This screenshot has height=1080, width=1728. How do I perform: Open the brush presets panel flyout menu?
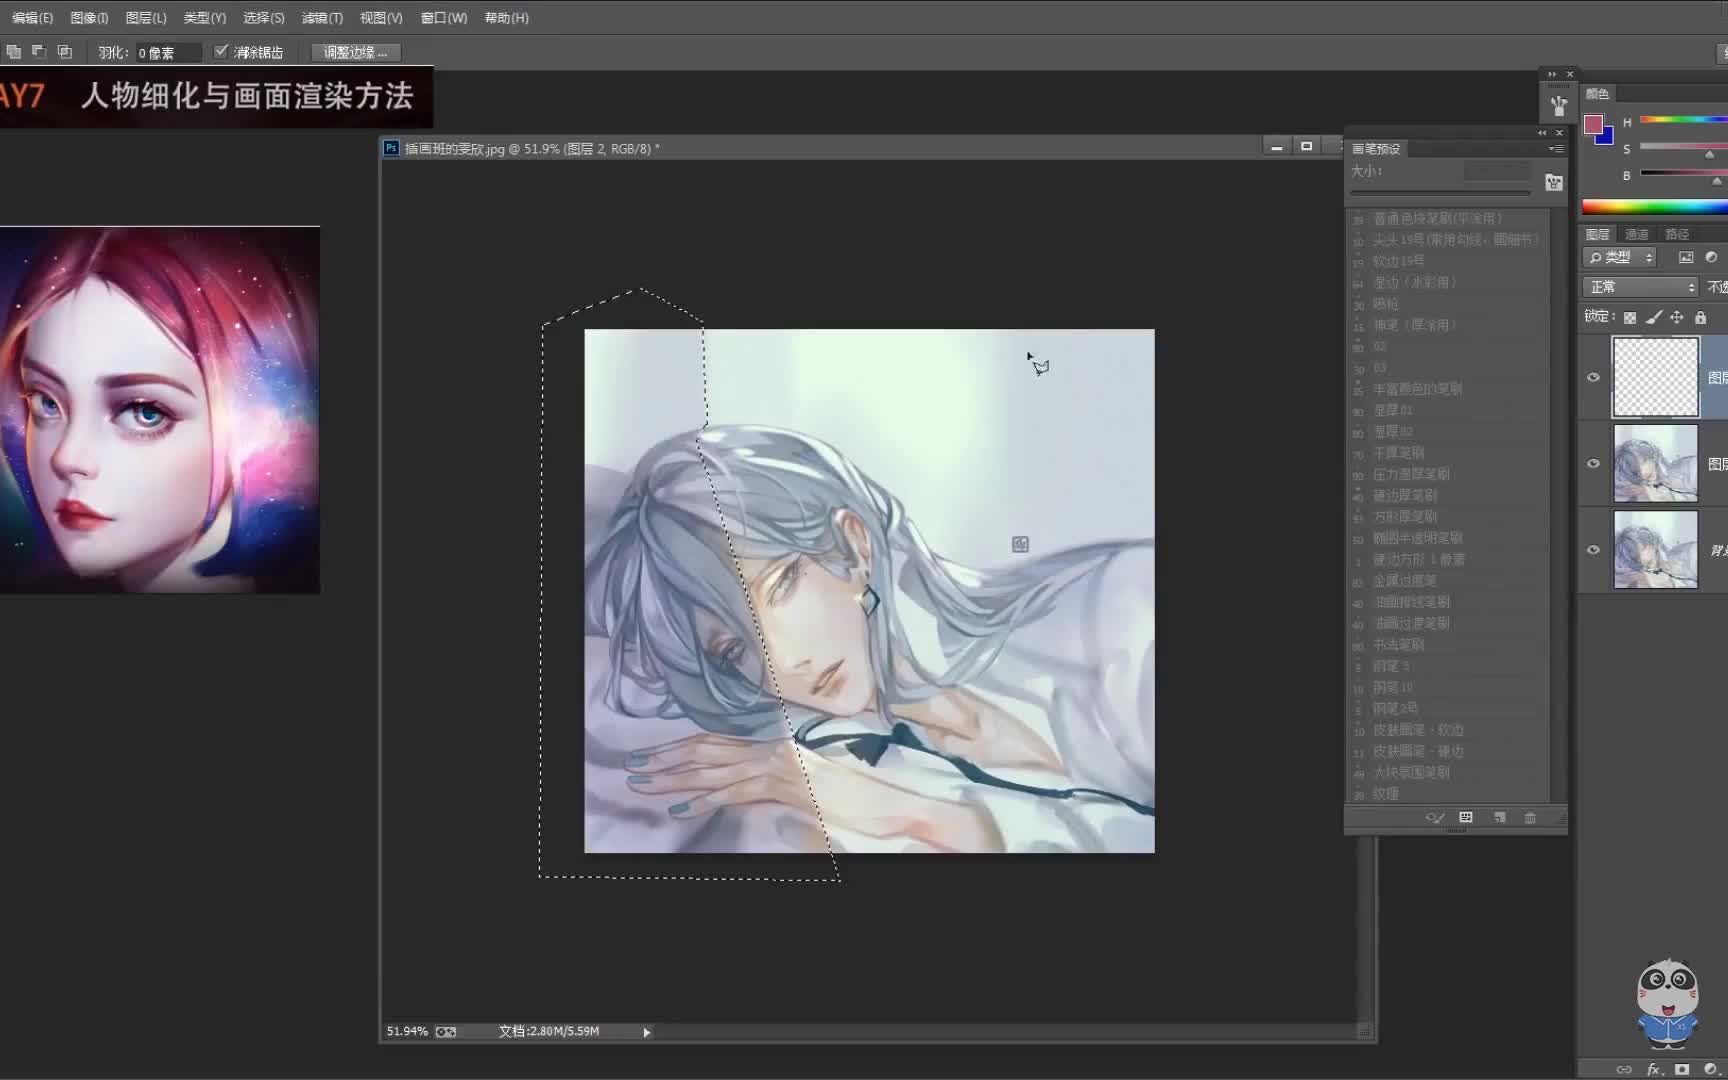tap(1556, 148)
